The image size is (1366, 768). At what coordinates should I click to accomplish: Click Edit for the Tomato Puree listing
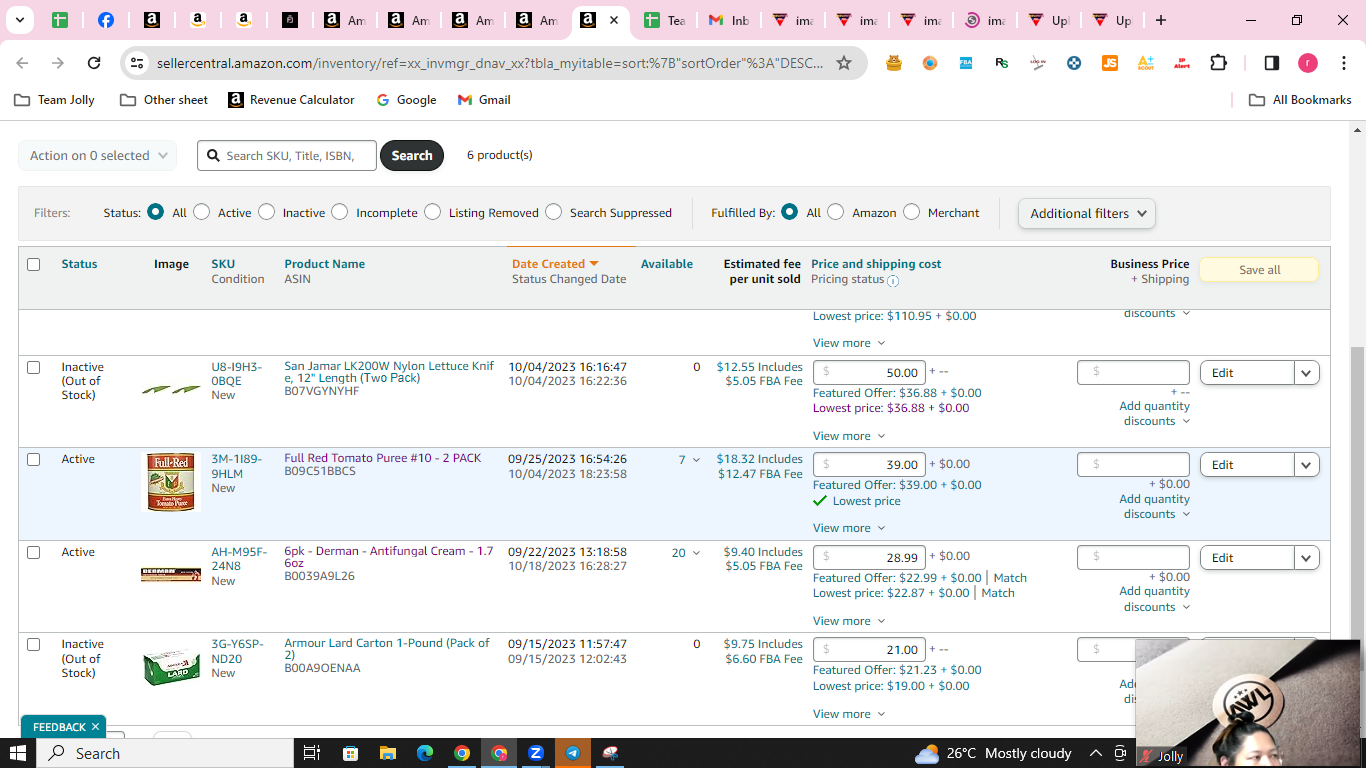pos(1247,465)
